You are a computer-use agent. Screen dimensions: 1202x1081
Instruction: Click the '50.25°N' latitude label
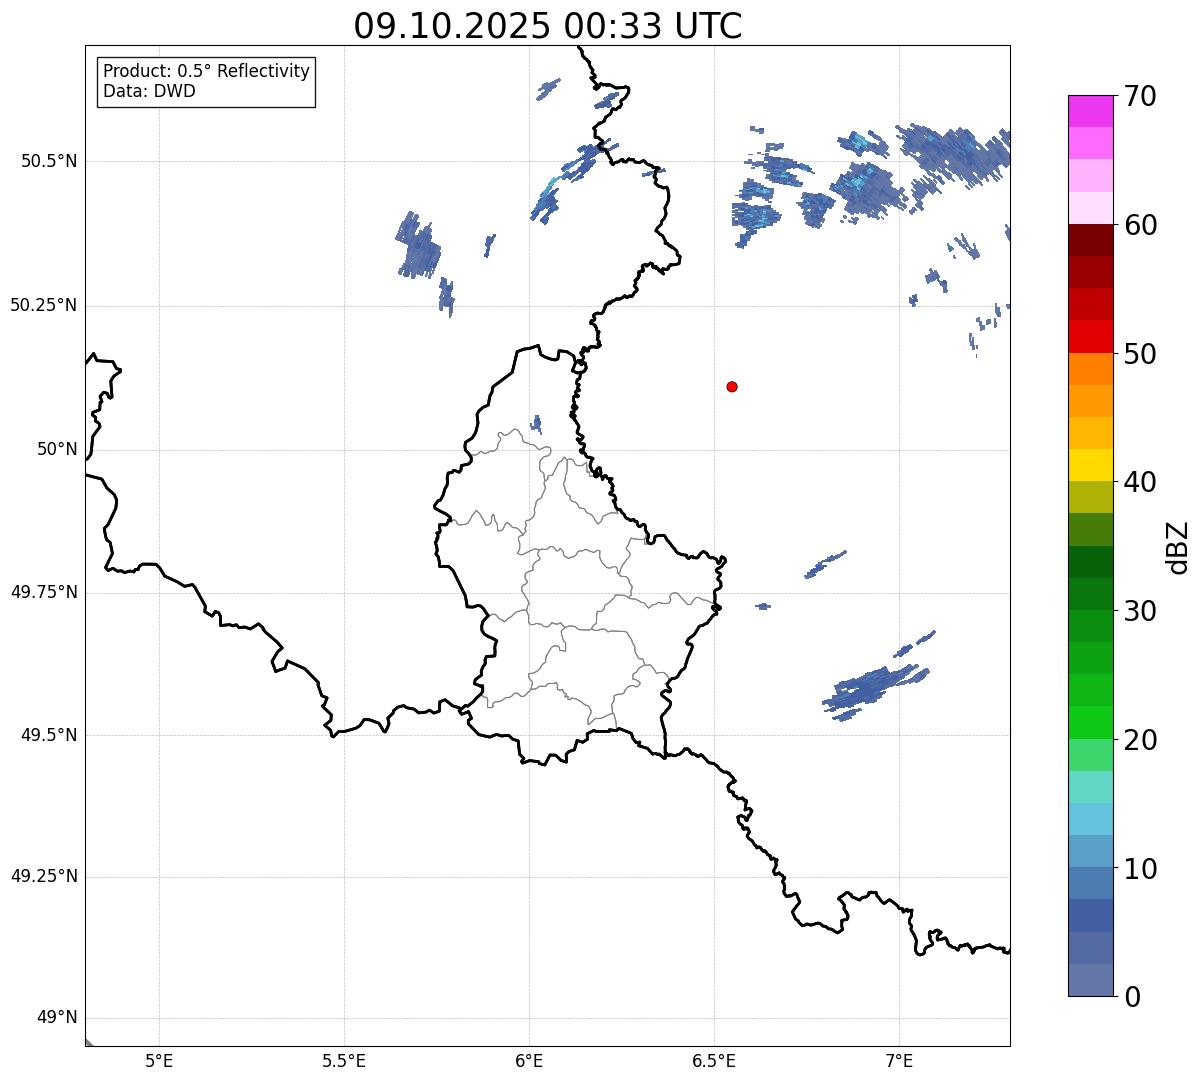44,305
